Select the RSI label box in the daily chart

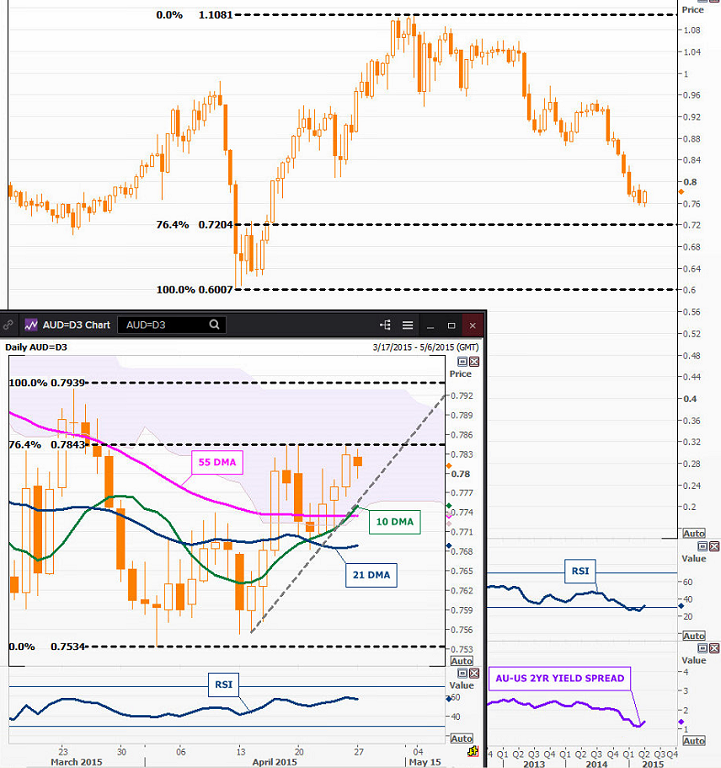tap(224, 685)
